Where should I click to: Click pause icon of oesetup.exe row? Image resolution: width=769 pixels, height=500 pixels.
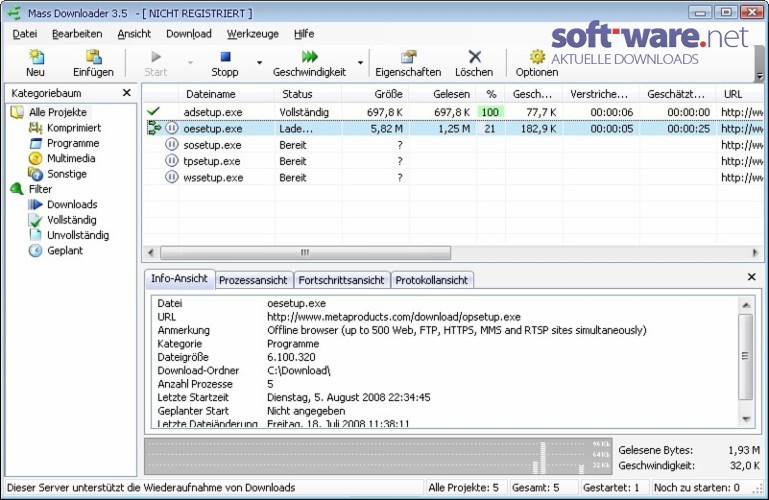(171, 128)
